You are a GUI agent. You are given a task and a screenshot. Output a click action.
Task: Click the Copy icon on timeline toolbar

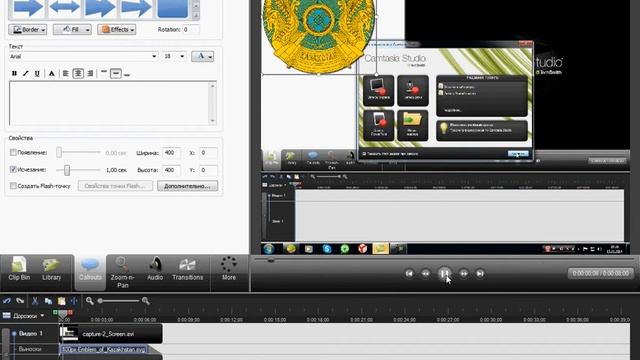click(x=48, y=301)
